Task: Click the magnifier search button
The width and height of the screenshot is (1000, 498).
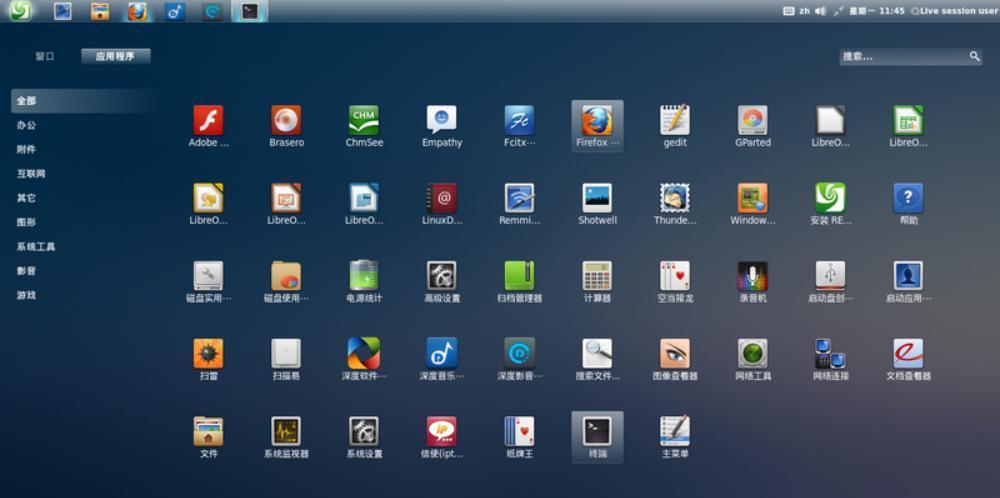Action: (x=974, y=57)
